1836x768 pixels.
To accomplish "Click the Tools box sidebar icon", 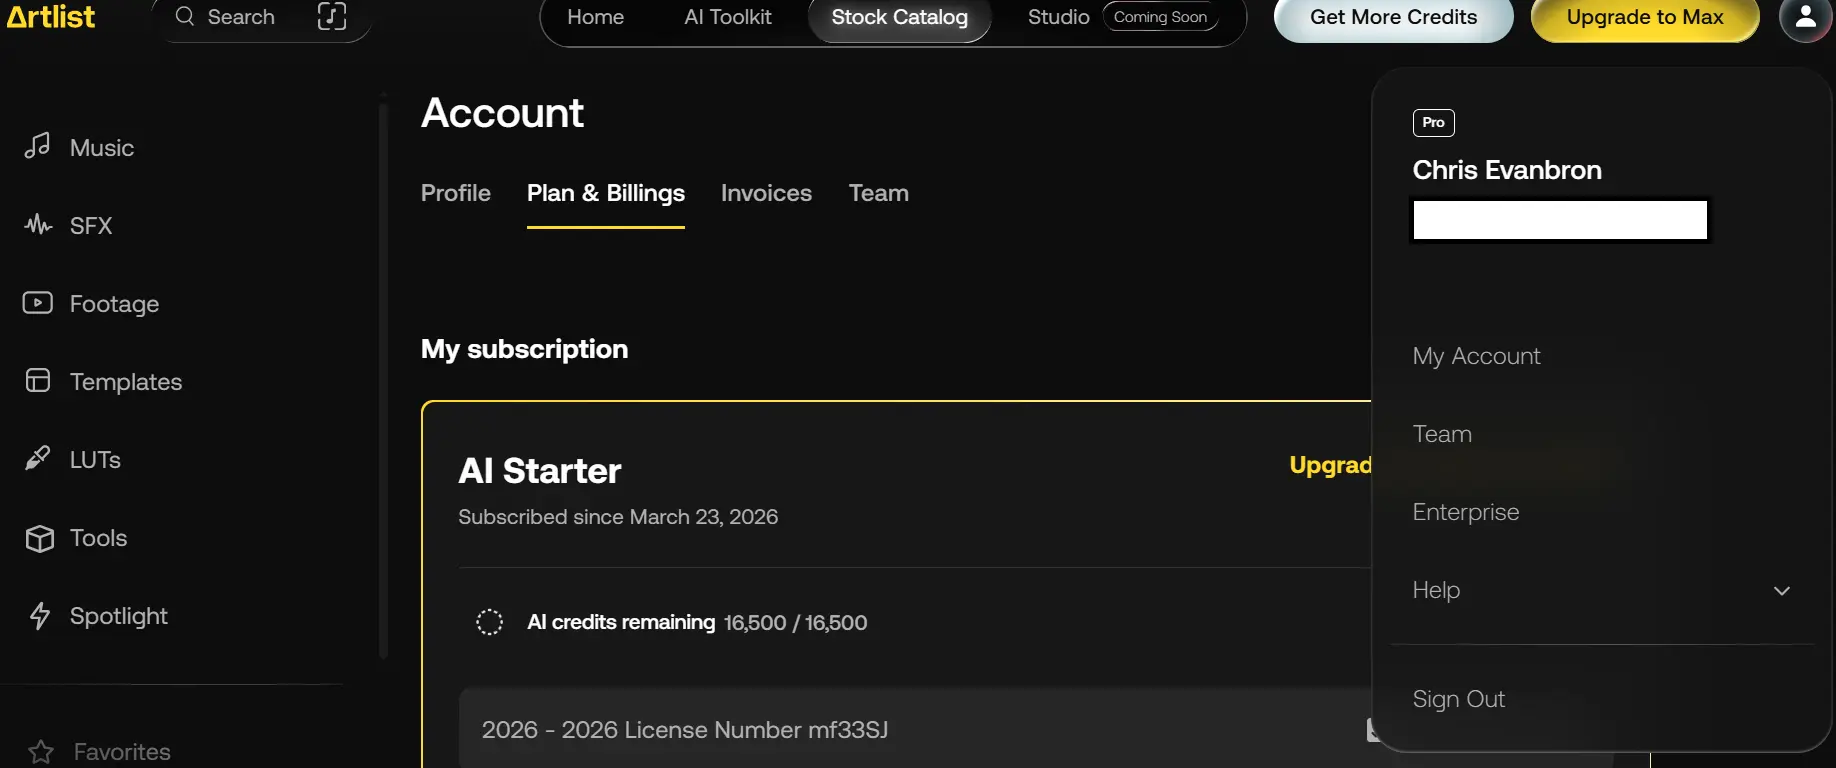I will 39,538.
